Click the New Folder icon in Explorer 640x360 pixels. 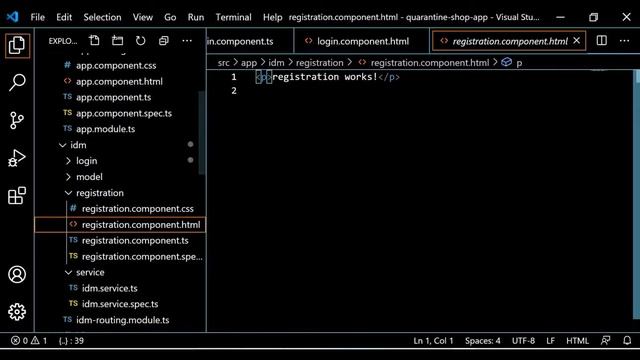118,40
